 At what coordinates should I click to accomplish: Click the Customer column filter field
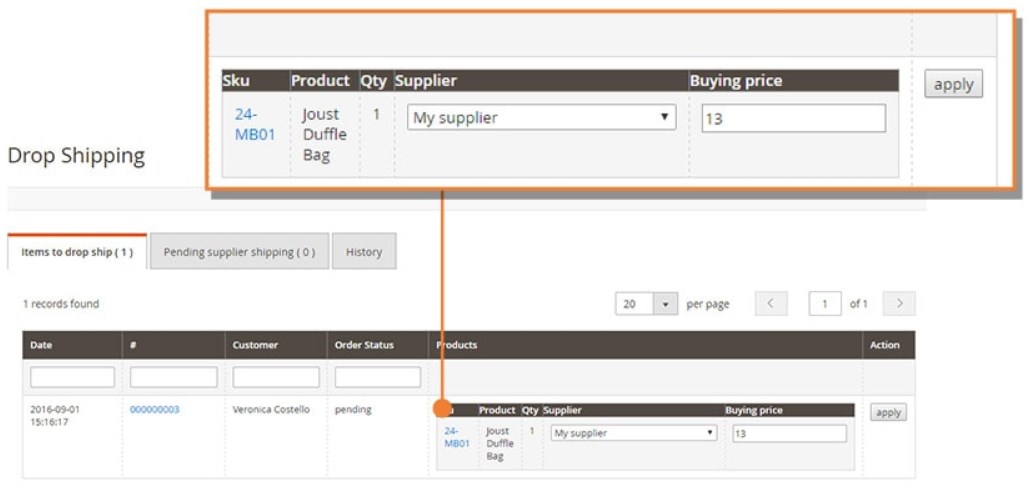(x=276, y=377)
